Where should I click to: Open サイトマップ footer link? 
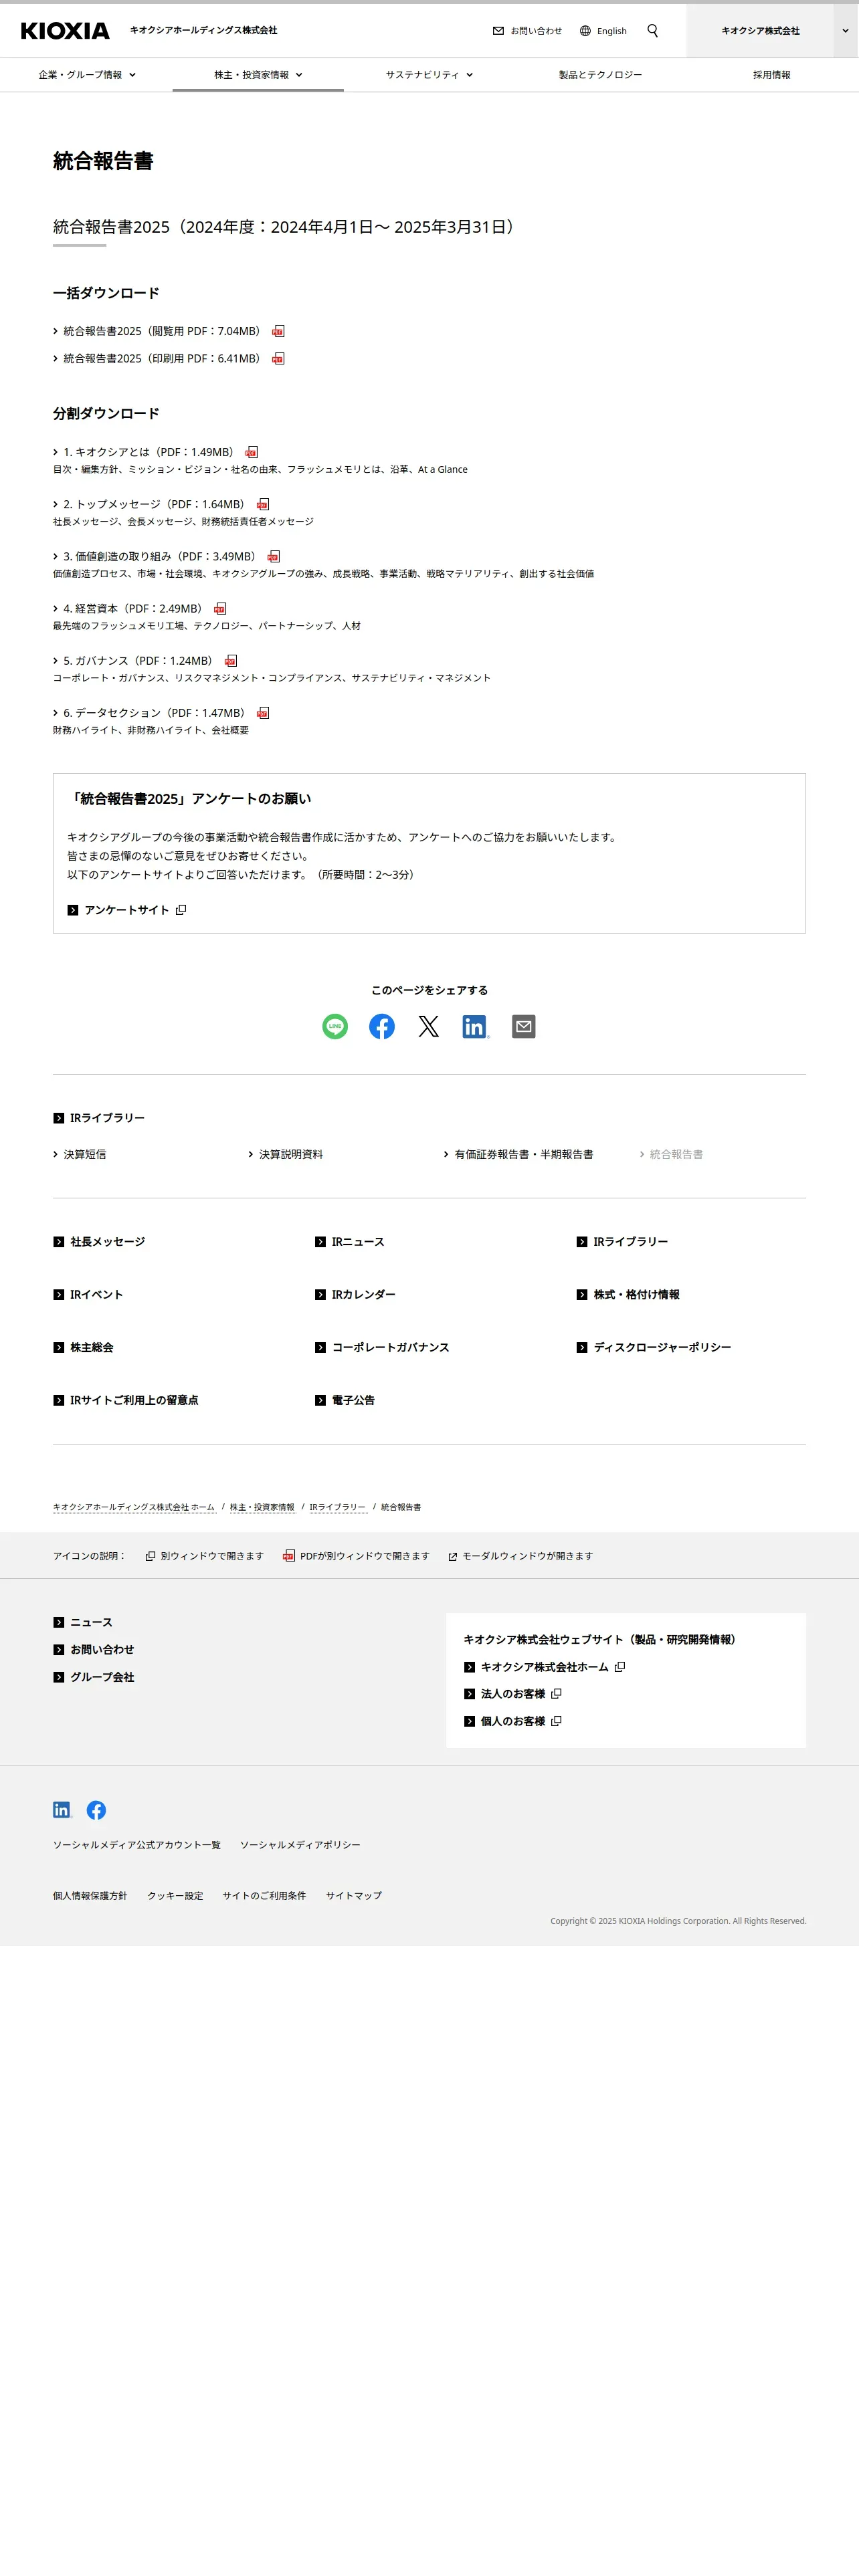354,1895
